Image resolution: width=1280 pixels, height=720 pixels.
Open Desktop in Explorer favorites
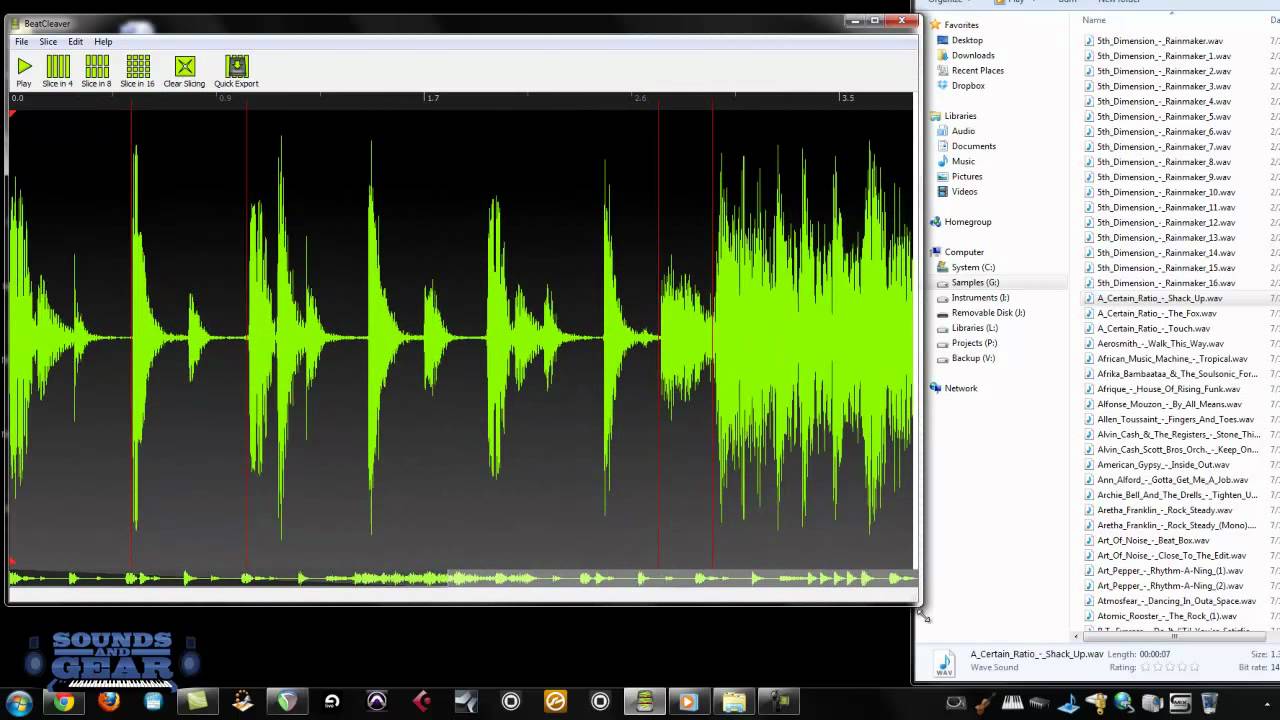click(967, 40)
